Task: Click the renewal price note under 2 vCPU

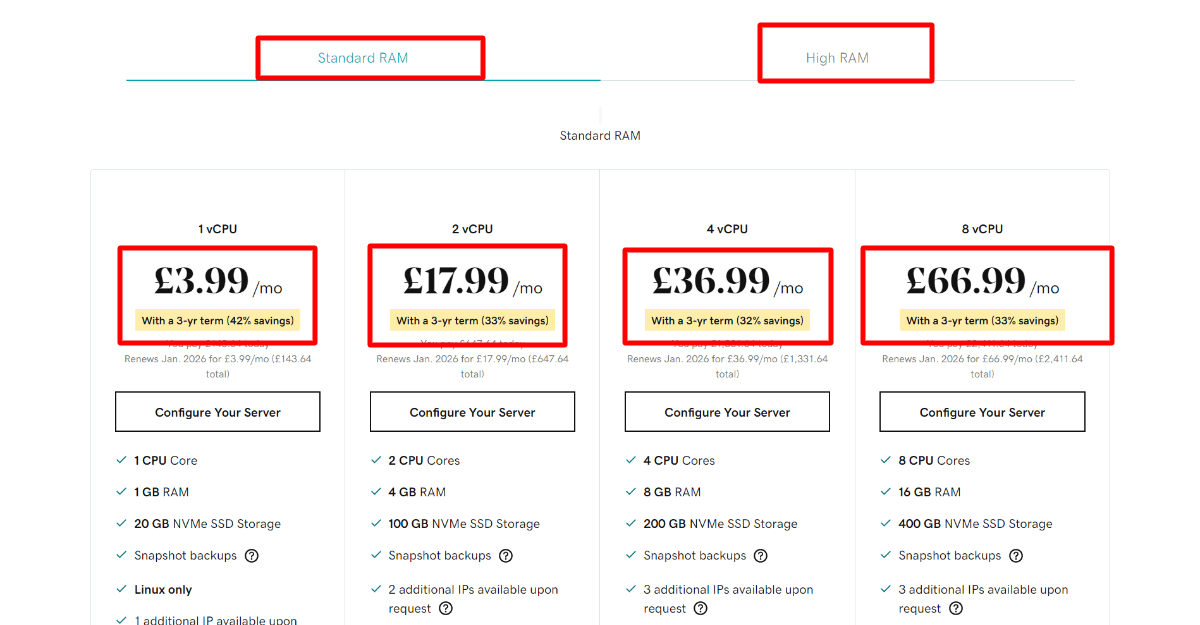Action: pos(472,364)
